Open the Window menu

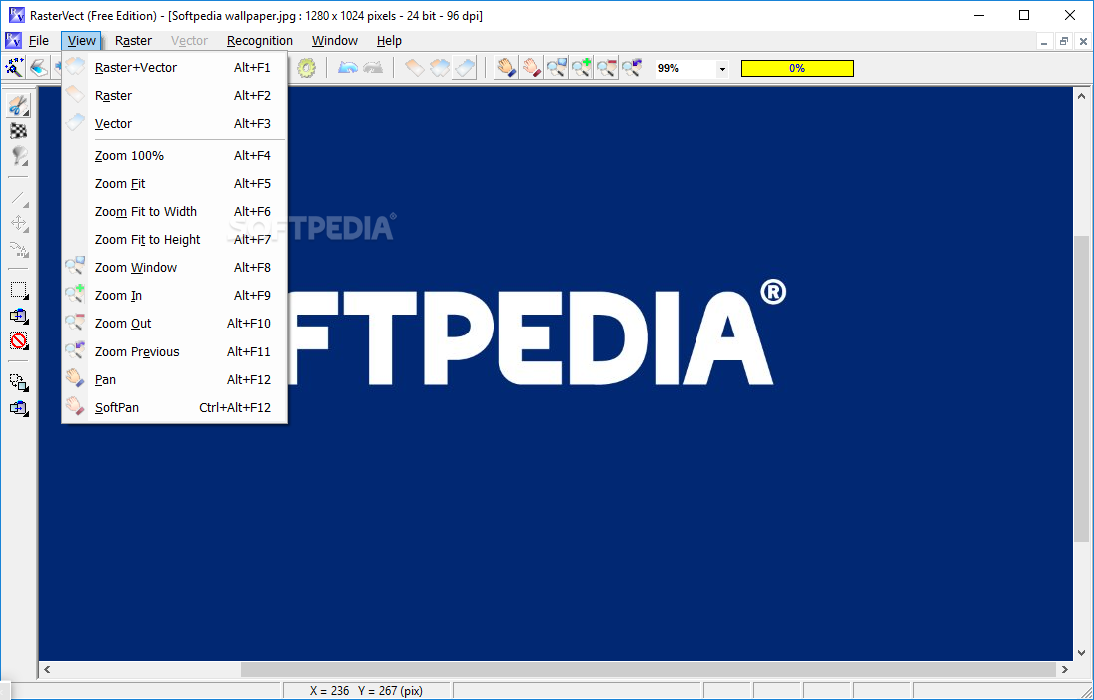(x=335, y=40)
